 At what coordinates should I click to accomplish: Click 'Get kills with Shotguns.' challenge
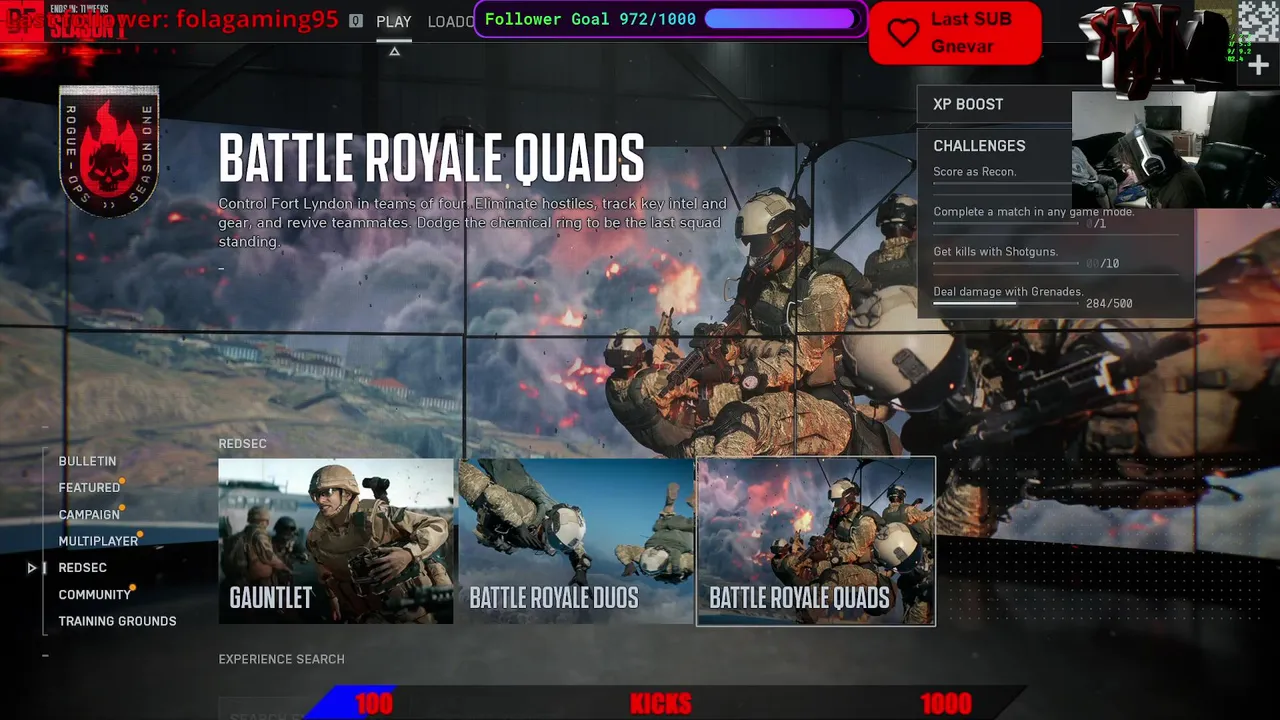tap(995, 252)
